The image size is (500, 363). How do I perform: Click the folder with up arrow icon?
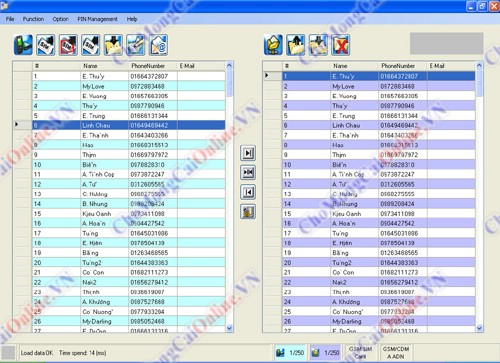coord(296,45)
